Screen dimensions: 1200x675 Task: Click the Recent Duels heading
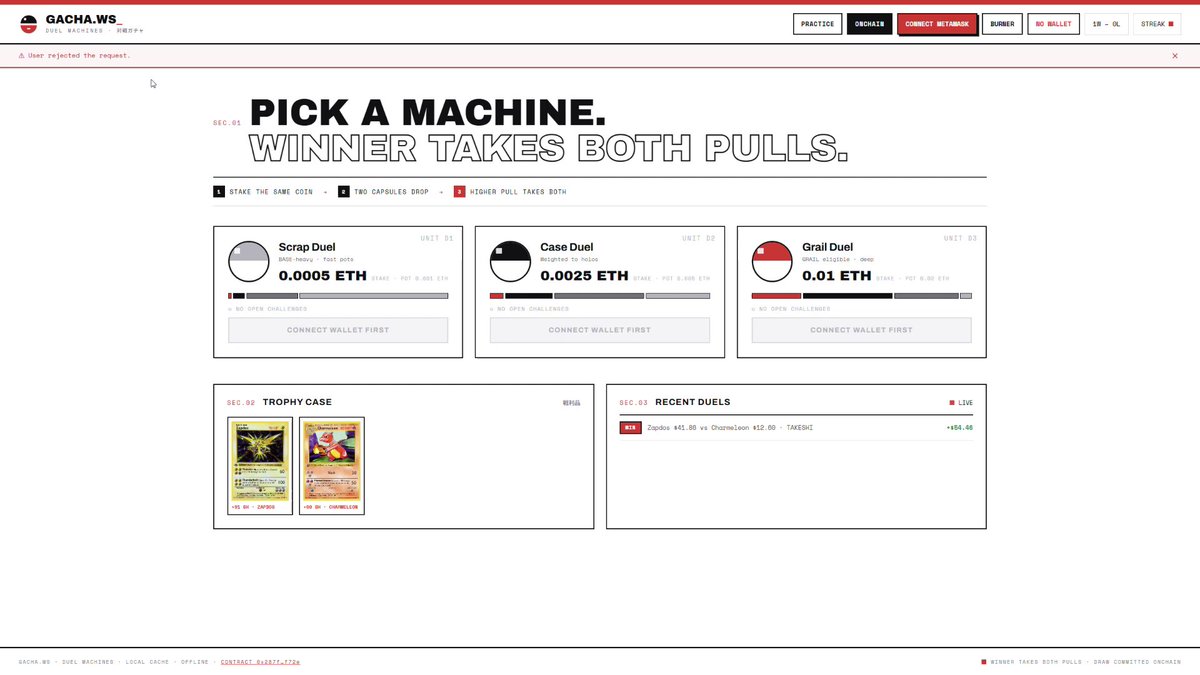[693, 402]
